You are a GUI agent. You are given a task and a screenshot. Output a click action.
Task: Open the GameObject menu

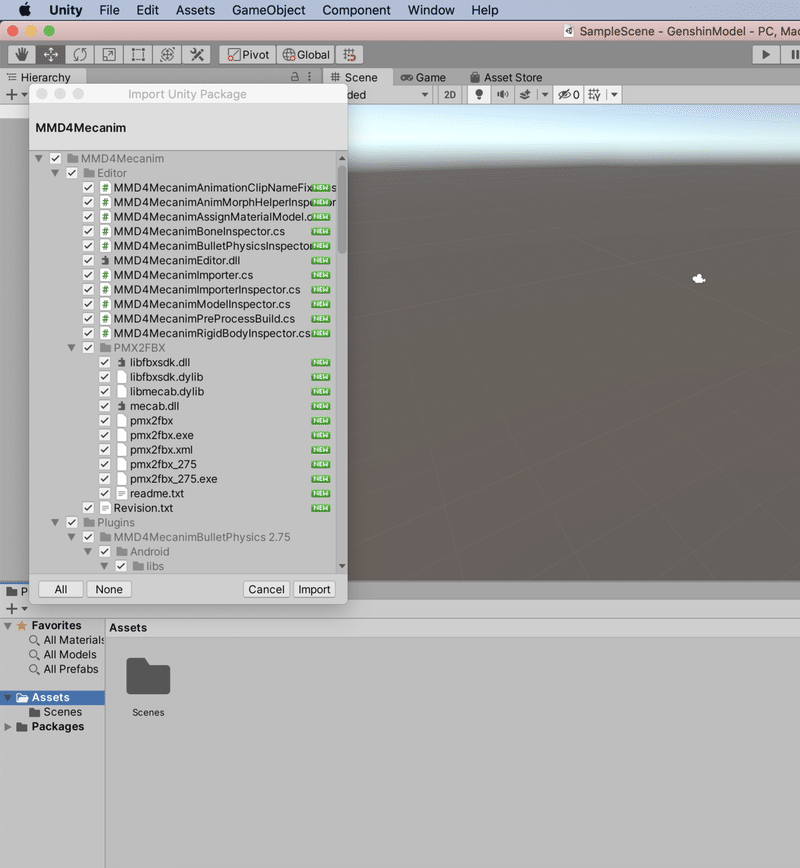(x=269, y=10)
